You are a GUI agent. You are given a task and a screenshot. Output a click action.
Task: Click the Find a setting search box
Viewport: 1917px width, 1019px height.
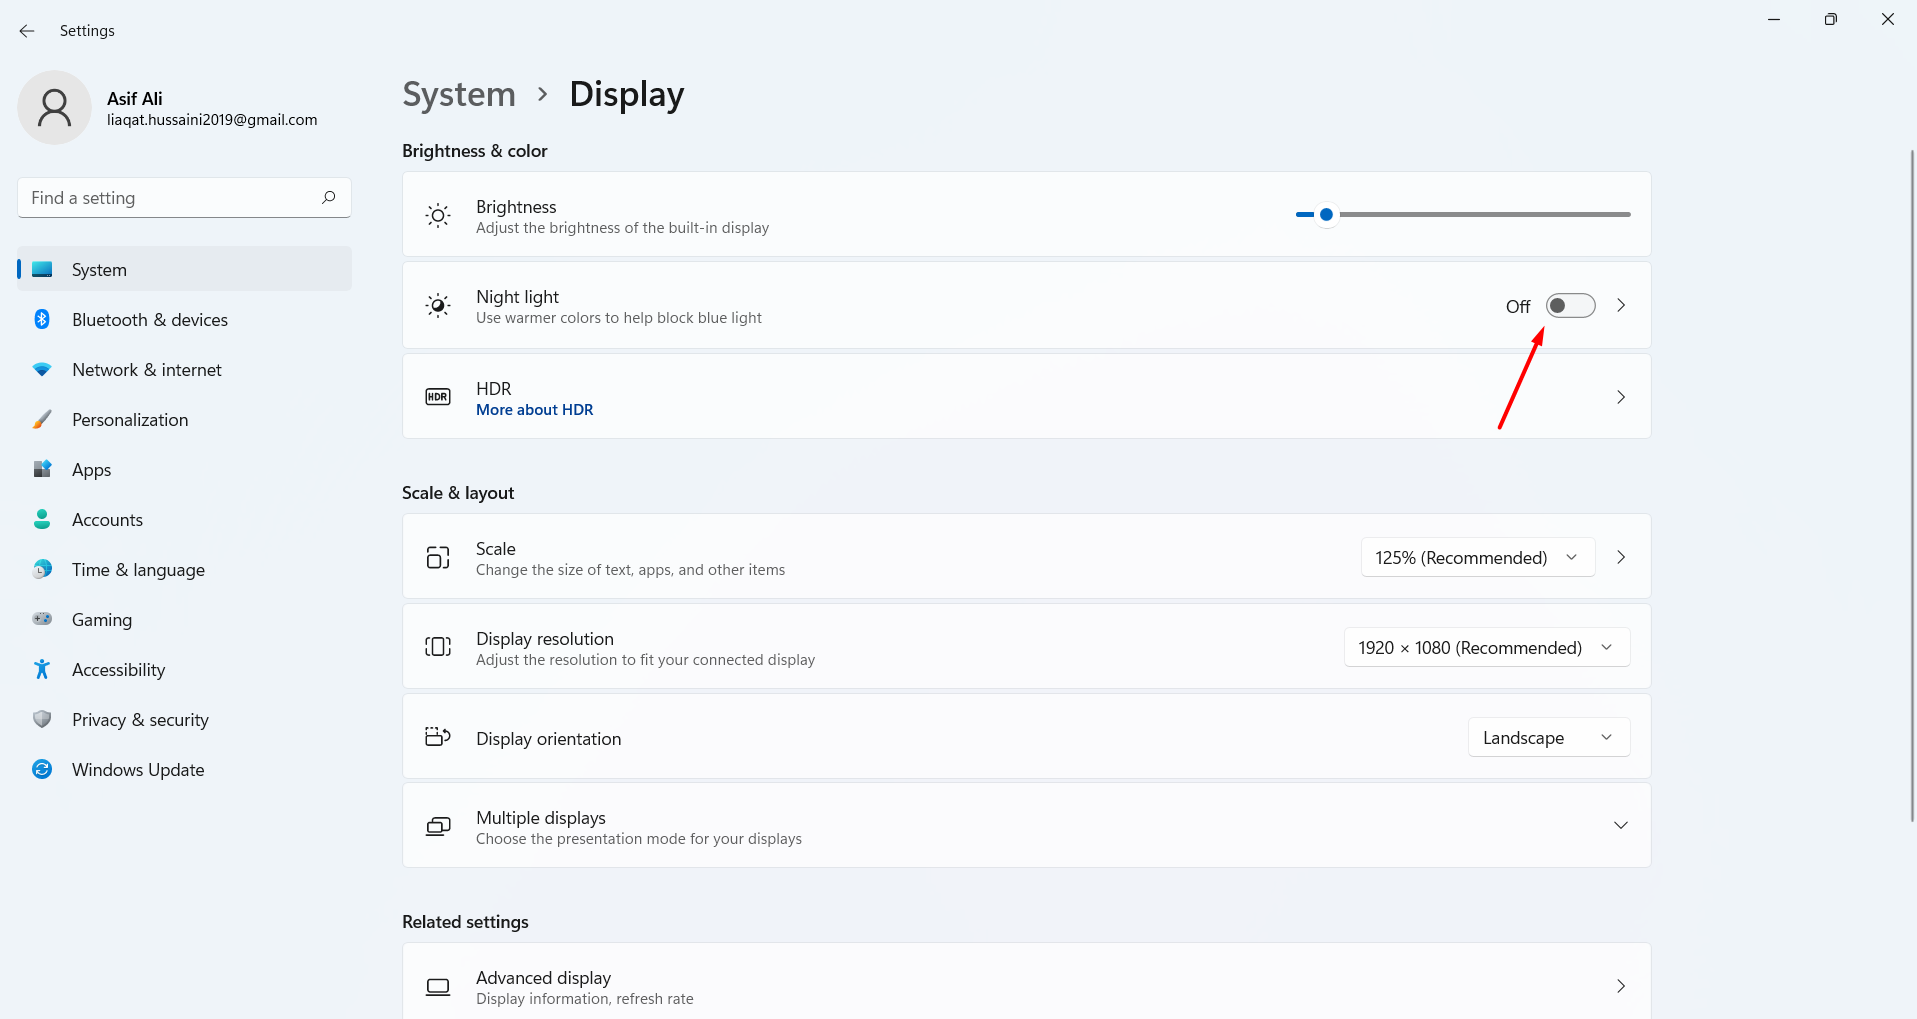[170, 198]
